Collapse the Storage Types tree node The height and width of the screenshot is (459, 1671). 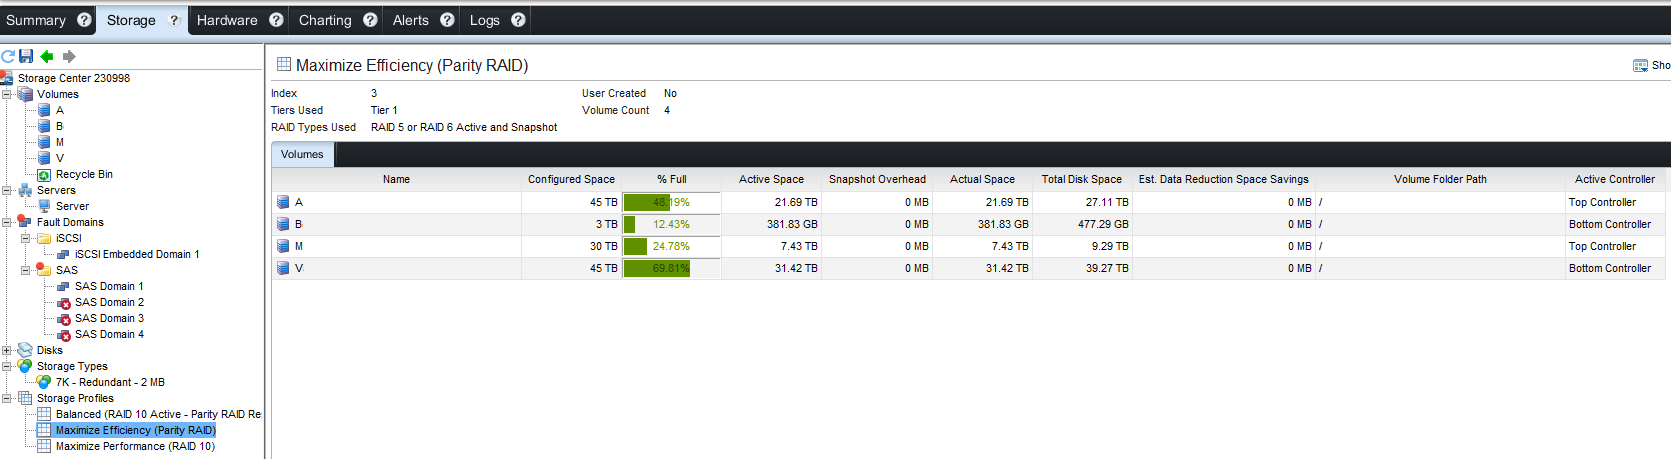click(7, 366)
